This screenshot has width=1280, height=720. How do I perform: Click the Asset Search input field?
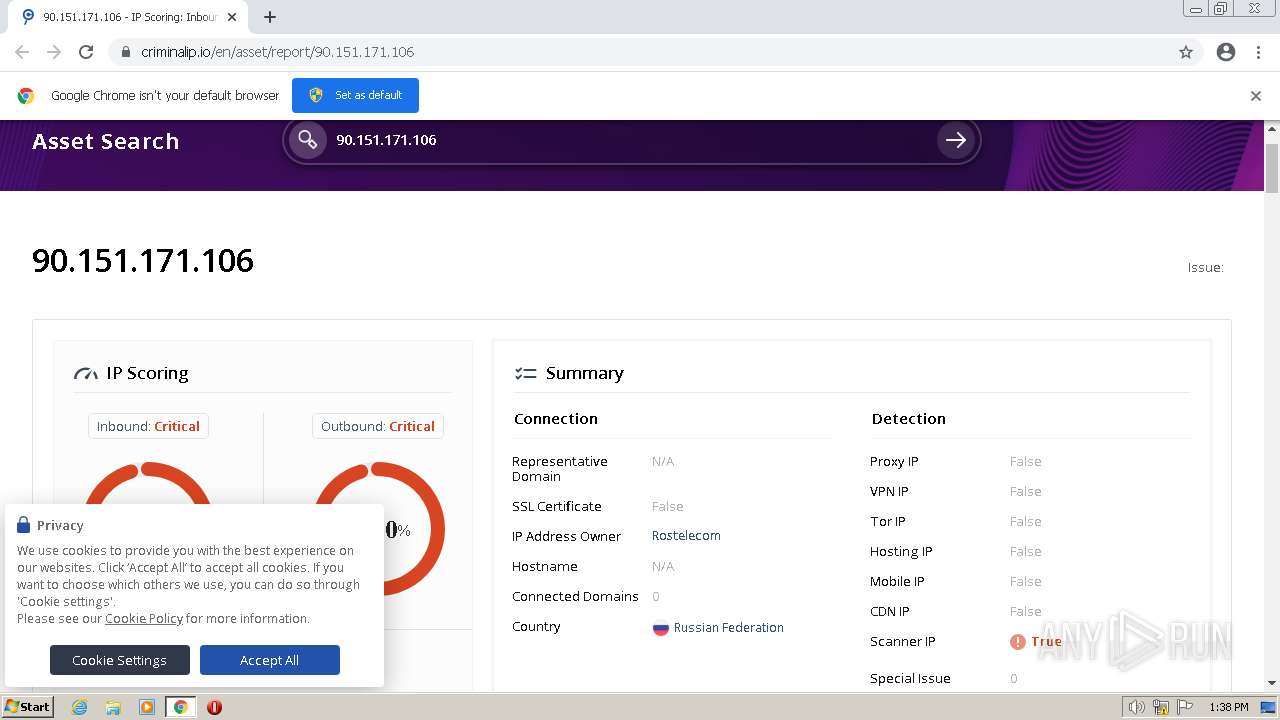630,140
